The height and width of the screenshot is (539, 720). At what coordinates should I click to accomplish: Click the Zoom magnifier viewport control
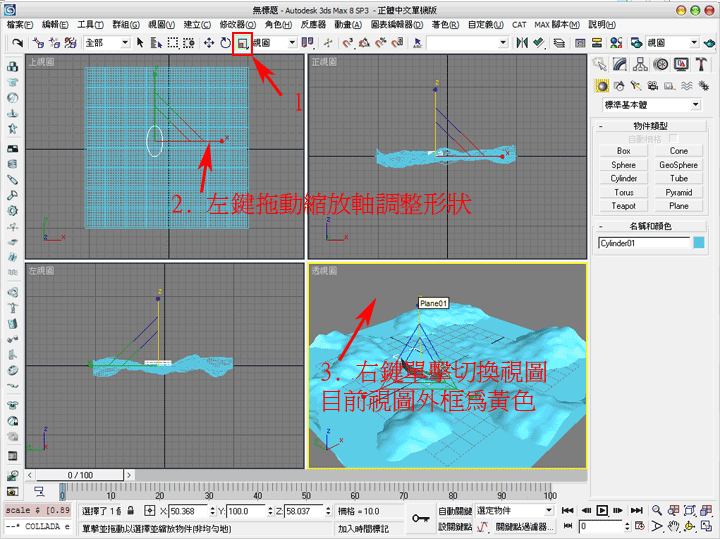click(x=657, y=511)
